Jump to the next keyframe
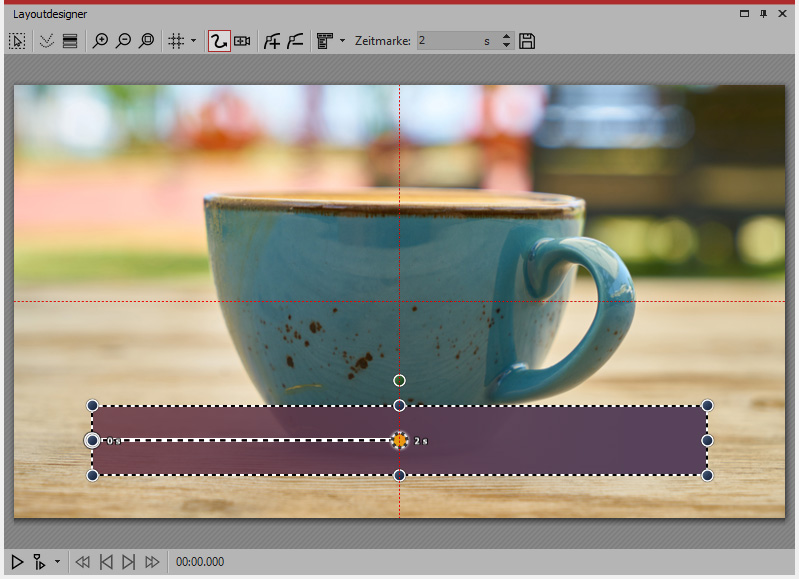Screen dimensions: 799x579 tap(128, 562)
